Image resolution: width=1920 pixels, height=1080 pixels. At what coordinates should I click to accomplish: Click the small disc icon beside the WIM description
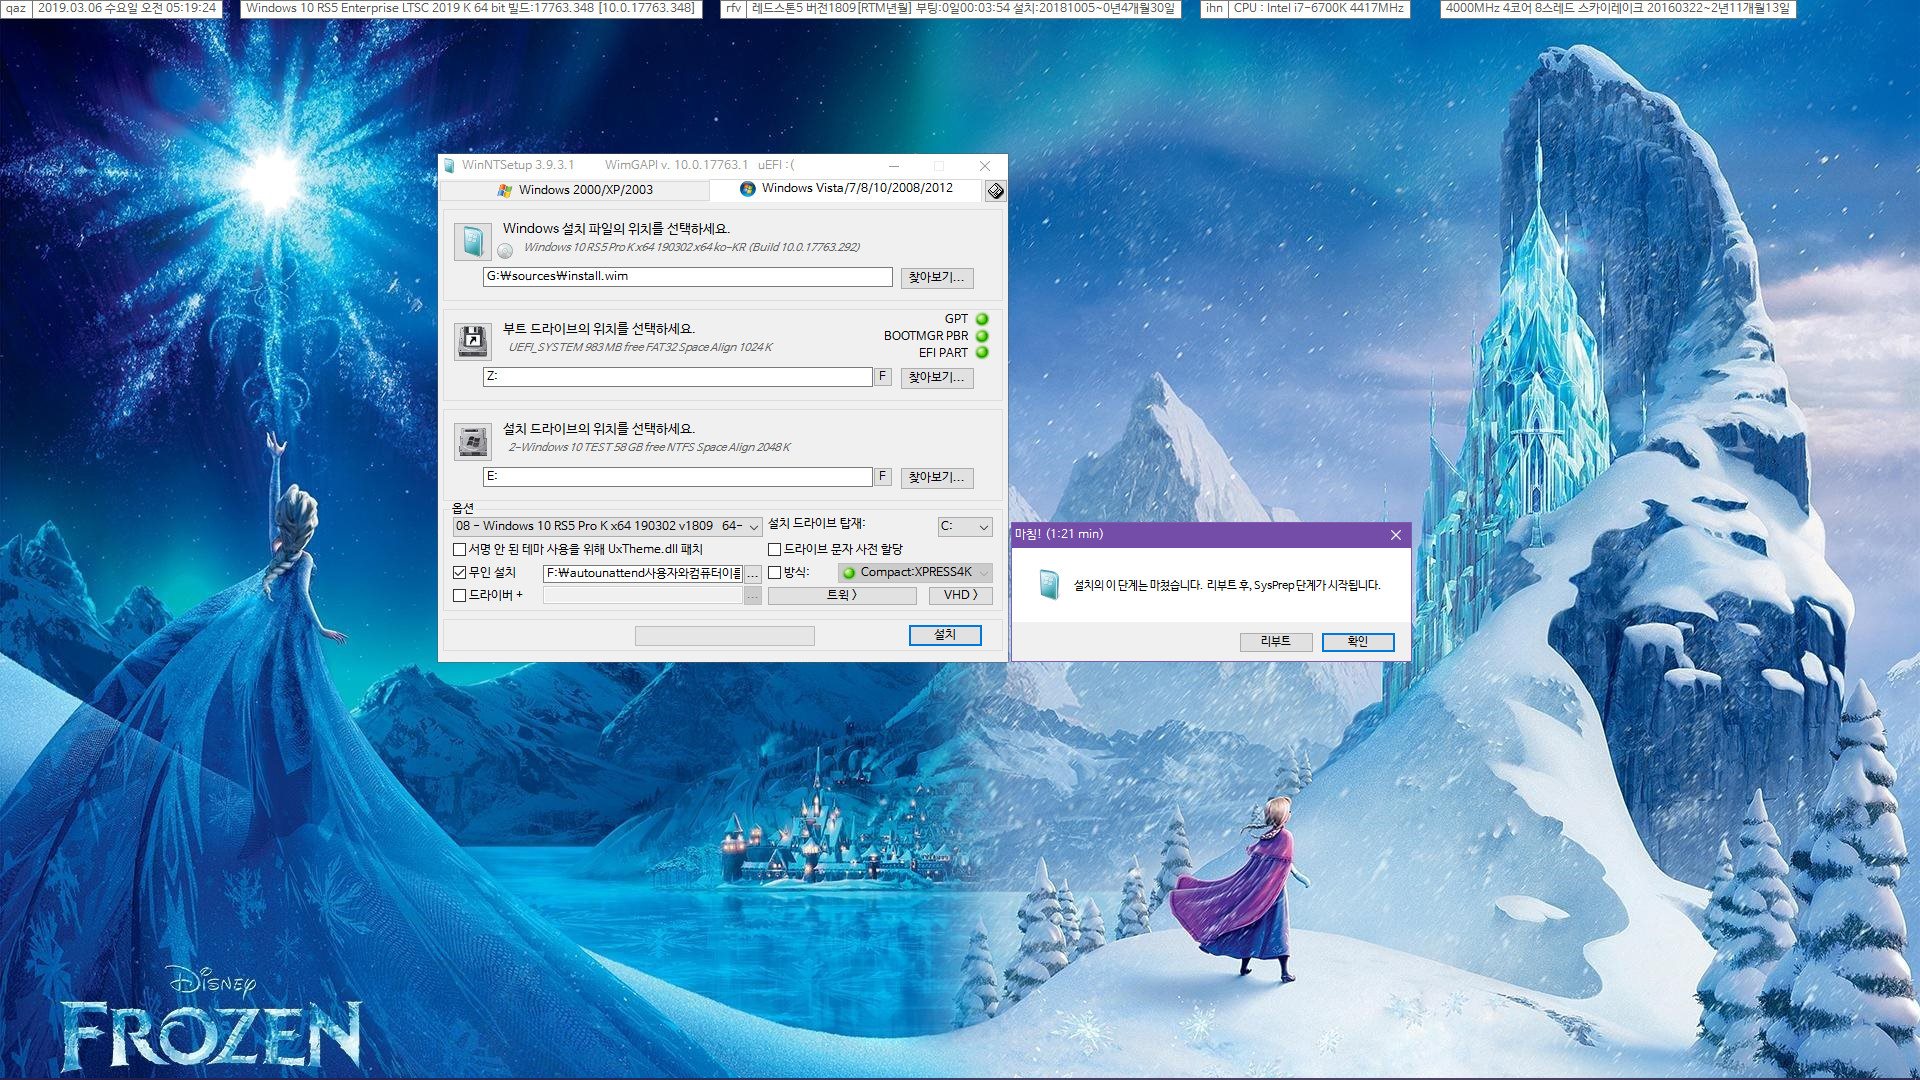pos(506,250)
